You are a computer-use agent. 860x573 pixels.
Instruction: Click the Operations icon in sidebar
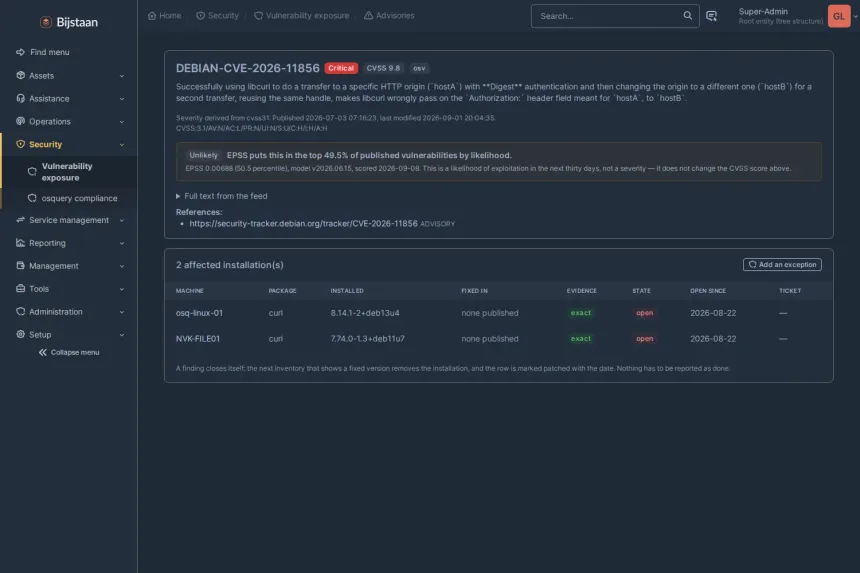(21, 121)
